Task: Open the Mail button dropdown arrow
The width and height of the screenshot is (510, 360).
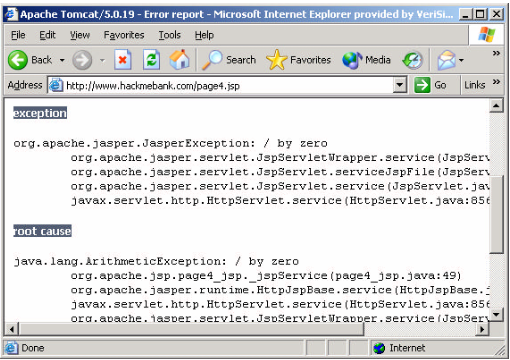Action: click(461, 60)
